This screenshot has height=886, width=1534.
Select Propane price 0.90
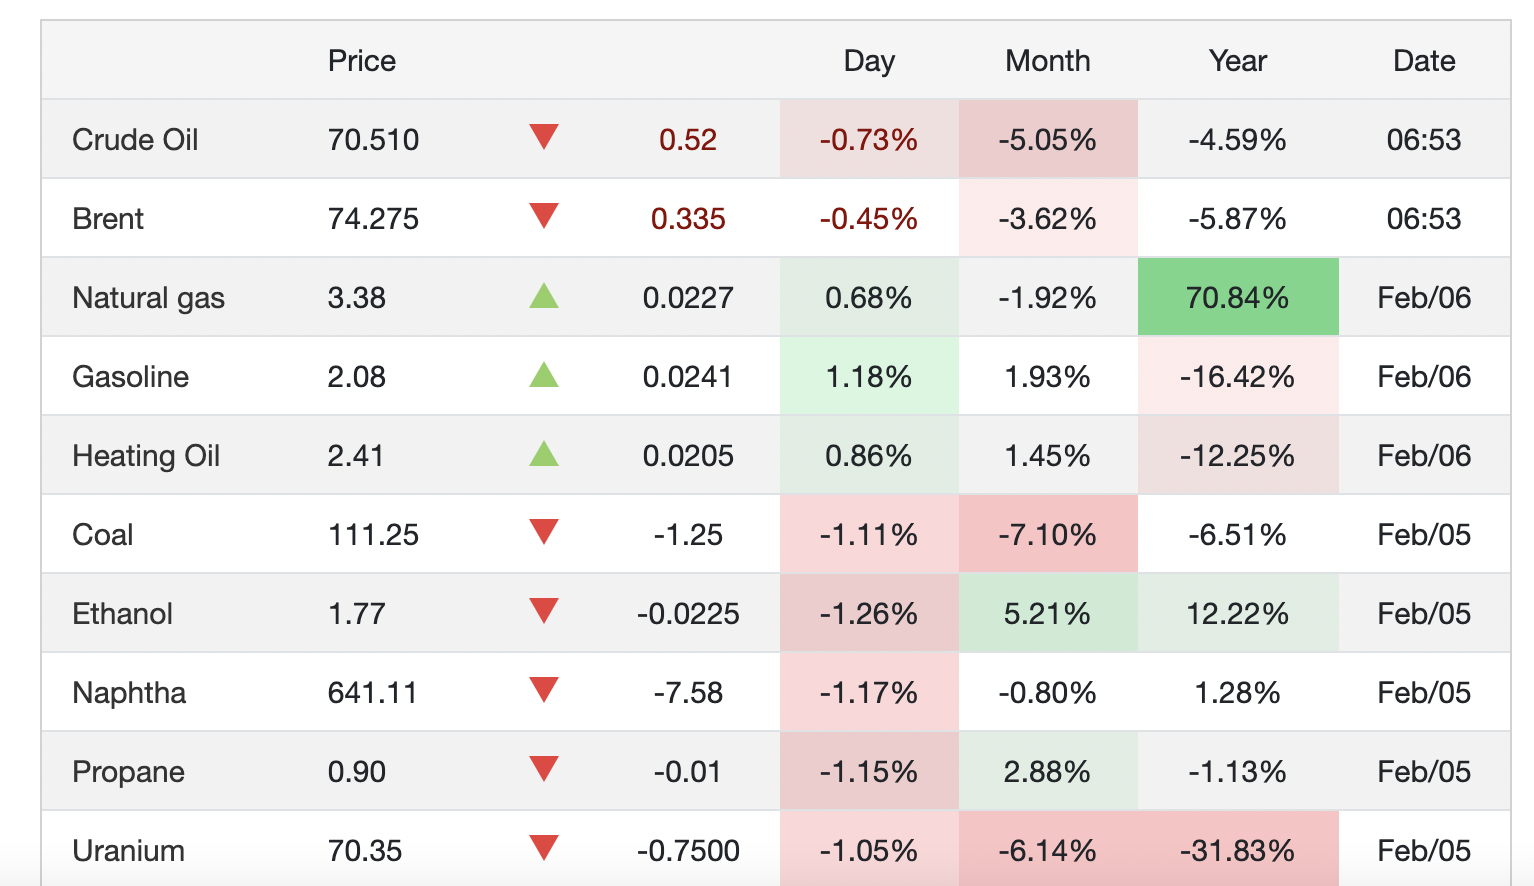pos(357,771)
